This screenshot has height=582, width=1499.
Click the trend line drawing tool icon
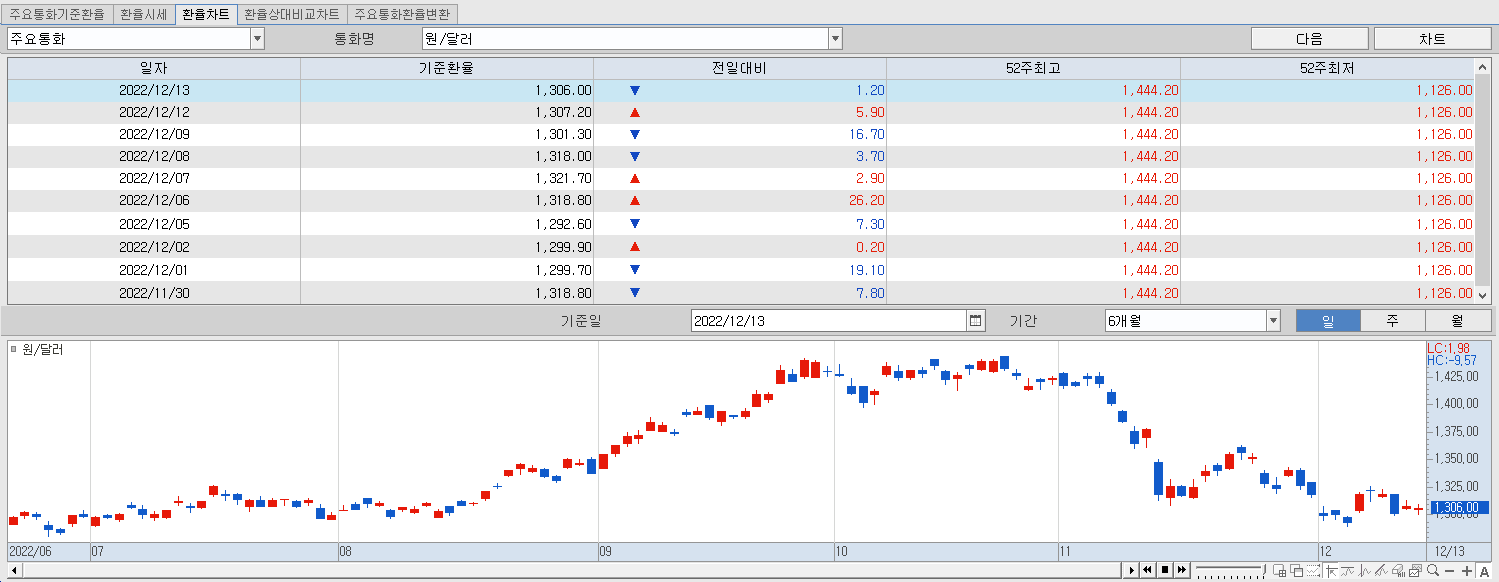(1347, 571)
